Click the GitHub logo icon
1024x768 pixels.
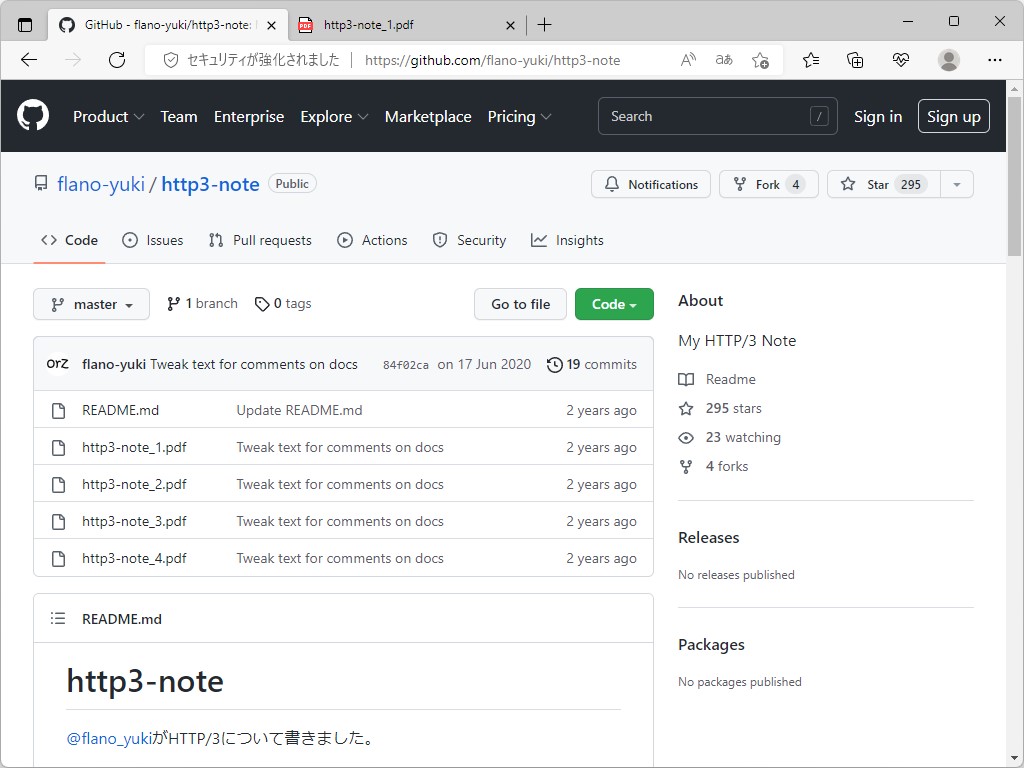pyautogui.click(x=33, y=116)
